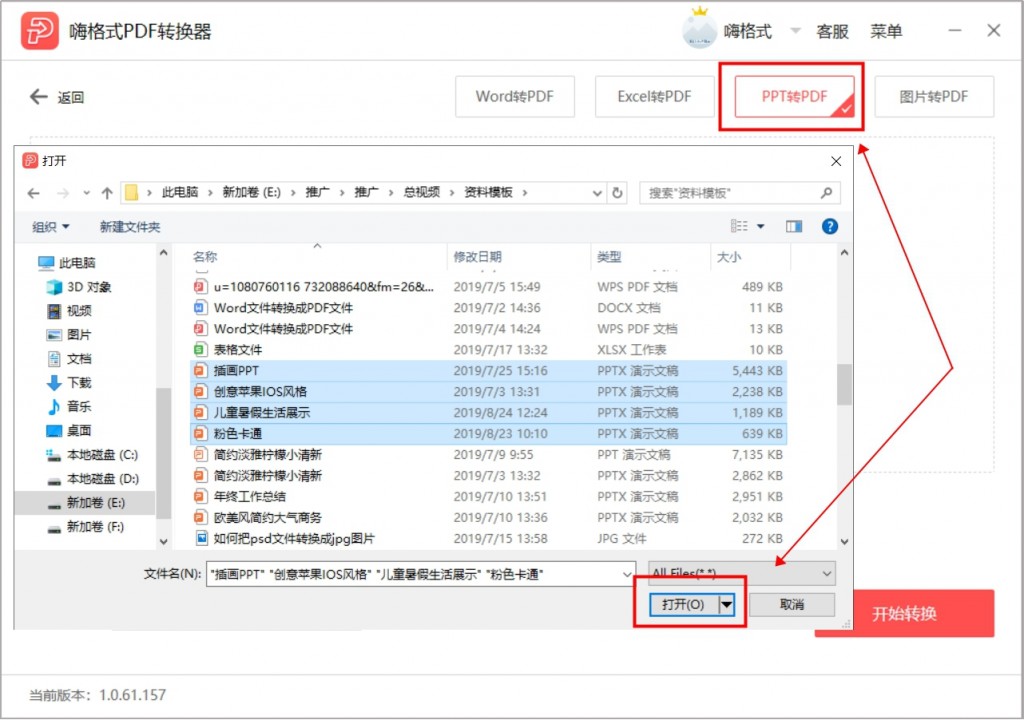Click 新建文件夹 button

(129, 227)
